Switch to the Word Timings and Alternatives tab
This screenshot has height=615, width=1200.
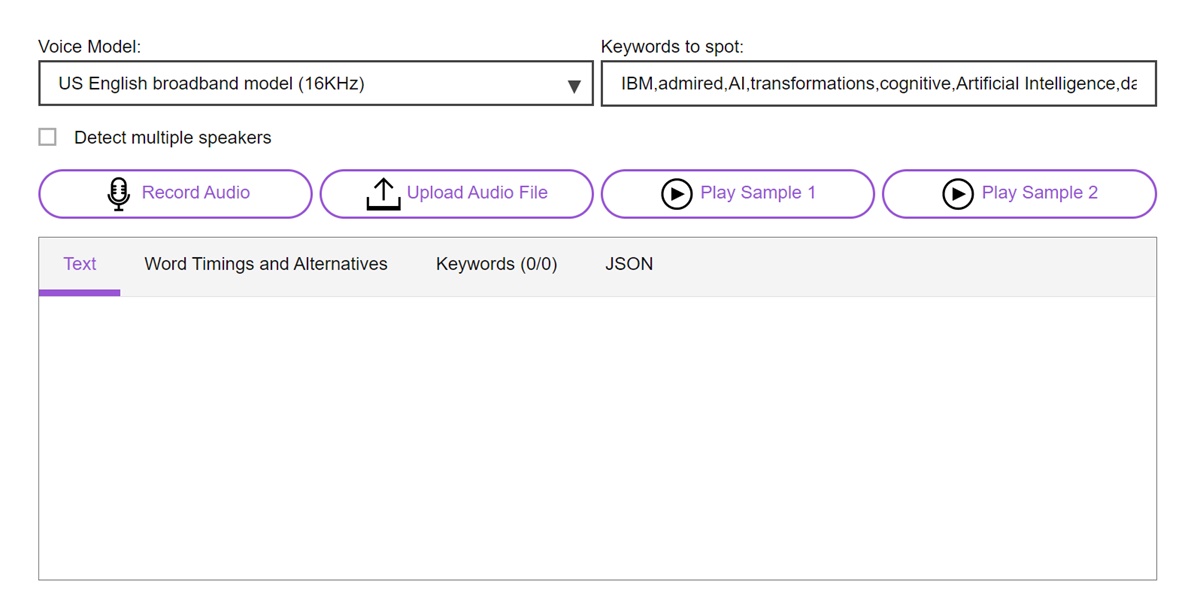click(265, 264)
